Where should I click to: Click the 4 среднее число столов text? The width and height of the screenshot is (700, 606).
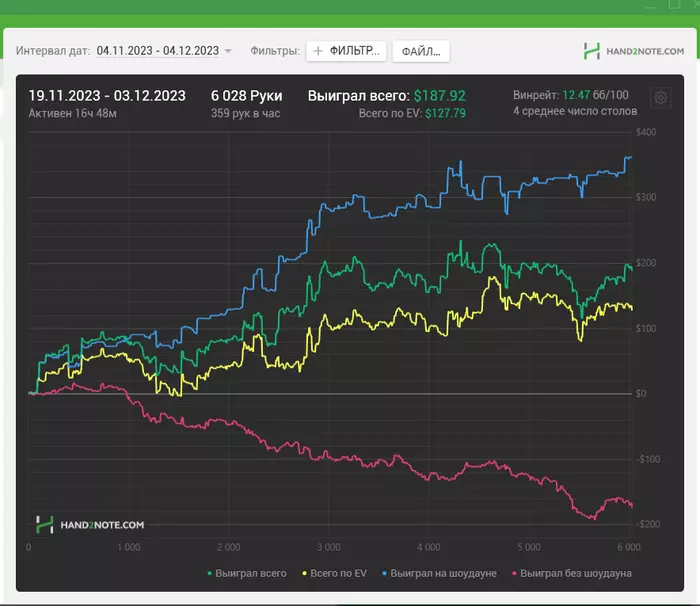tap(575, 111)
